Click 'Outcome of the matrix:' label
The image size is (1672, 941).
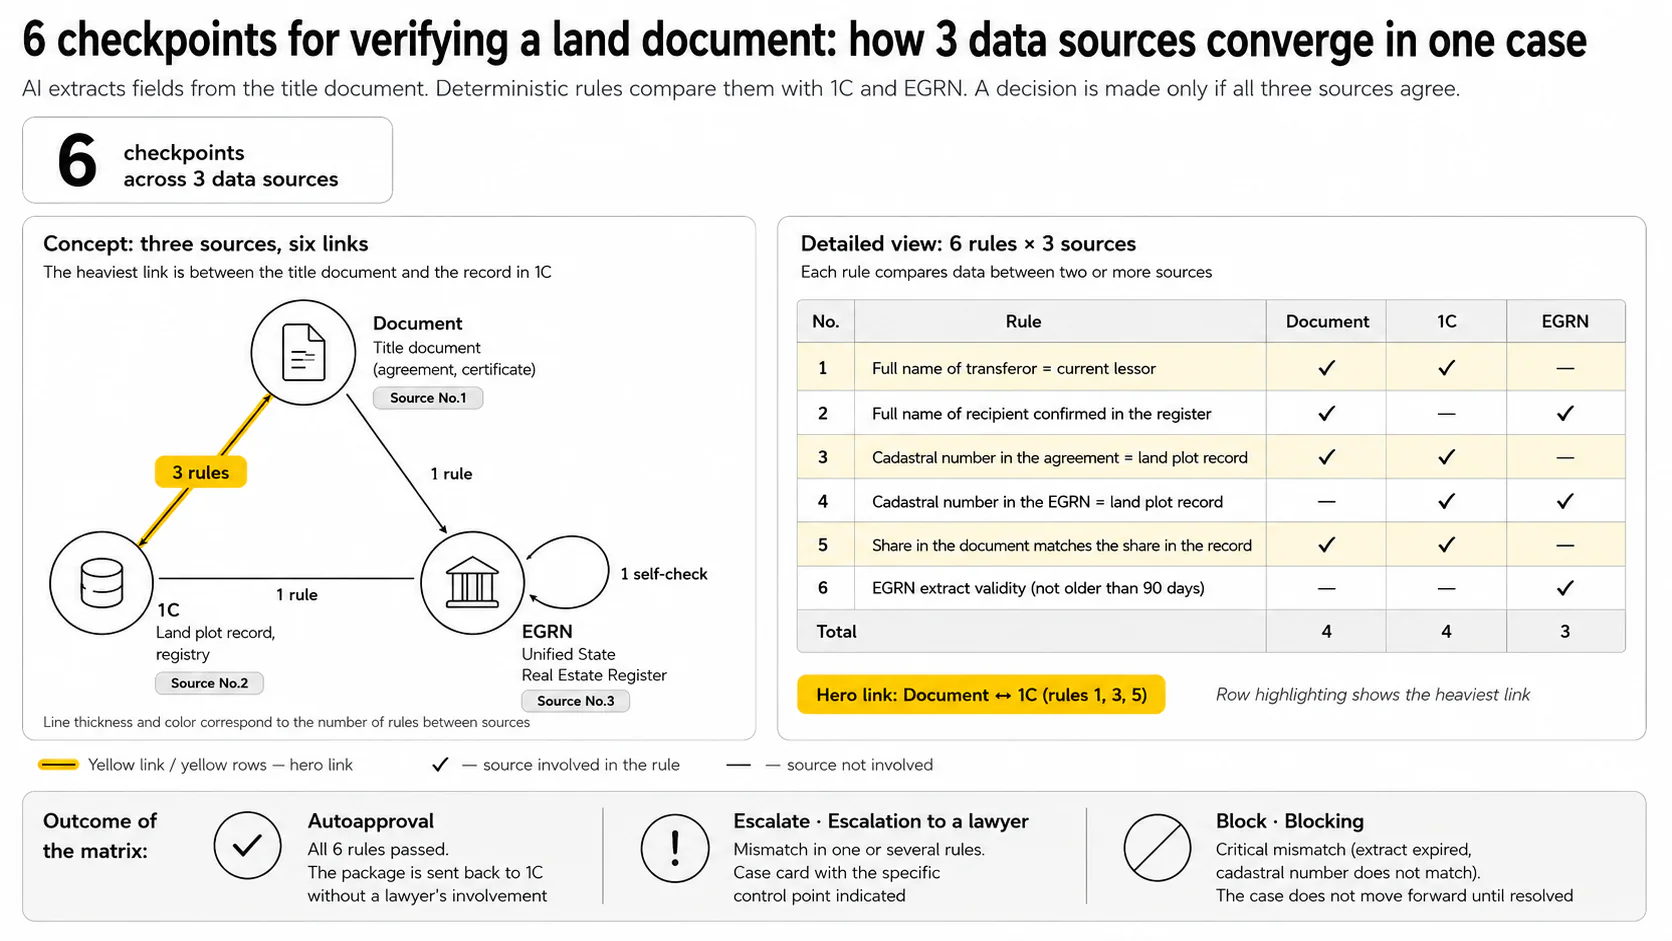point(100,836)
